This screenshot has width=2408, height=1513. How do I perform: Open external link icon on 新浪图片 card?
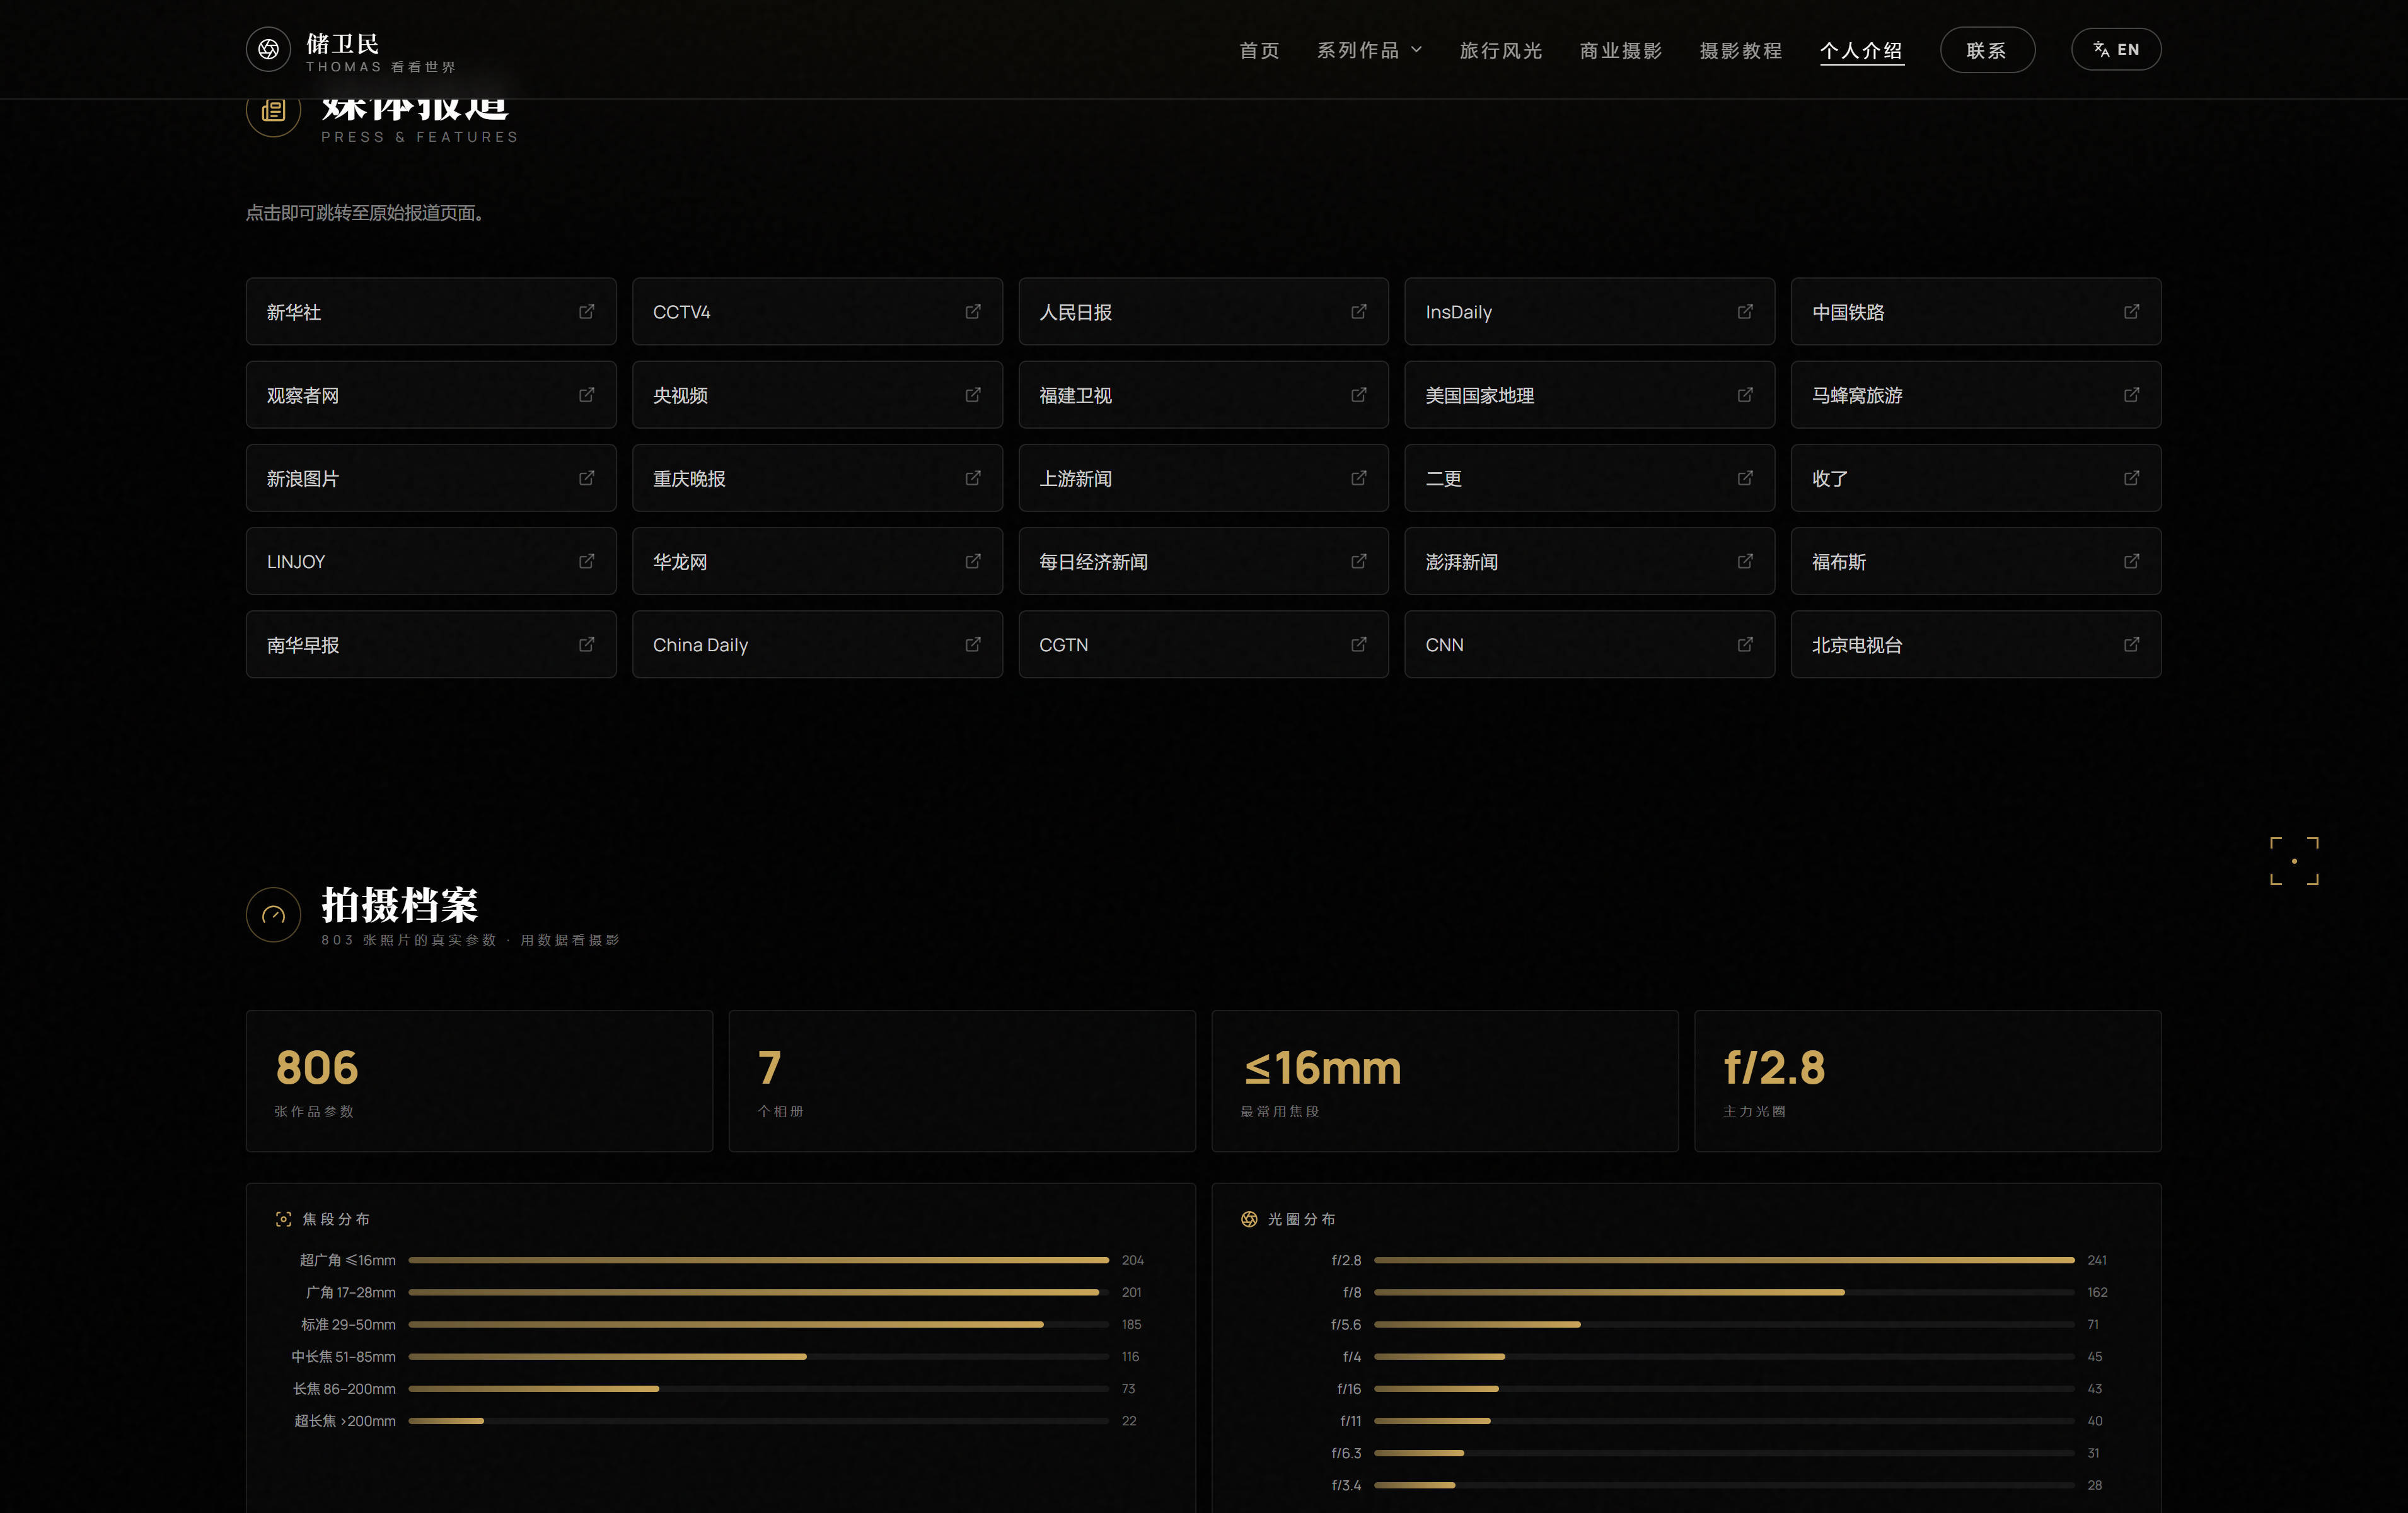tap(587, 478)
